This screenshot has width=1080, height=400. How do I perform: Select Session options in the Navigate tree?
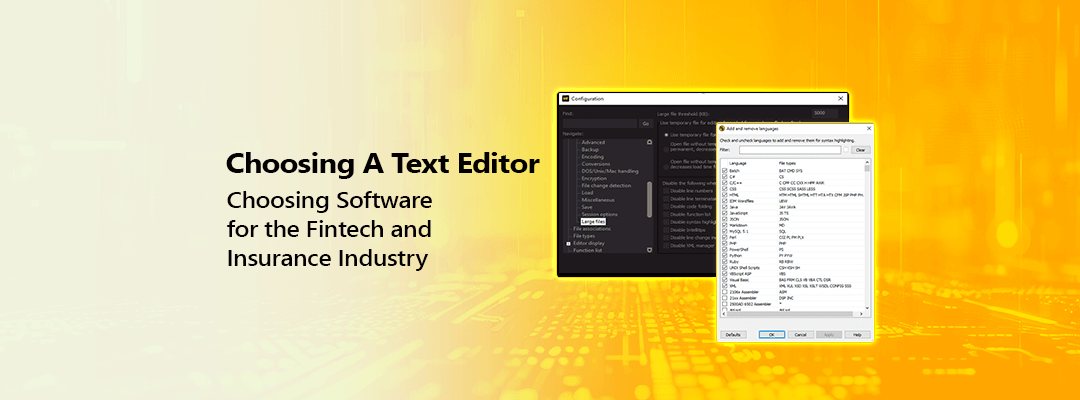click(x=599, y=215)
